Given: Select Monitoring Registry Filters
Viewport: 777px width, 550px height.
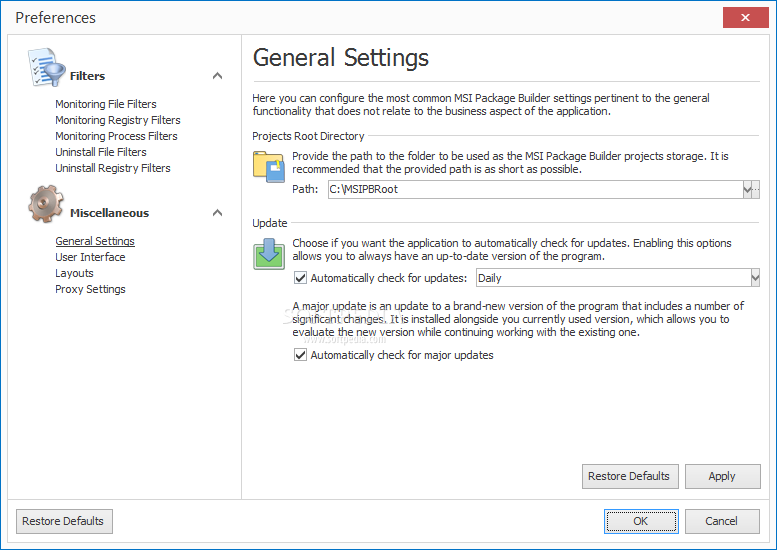Looking at the screenshot, I should click(117, 120).
